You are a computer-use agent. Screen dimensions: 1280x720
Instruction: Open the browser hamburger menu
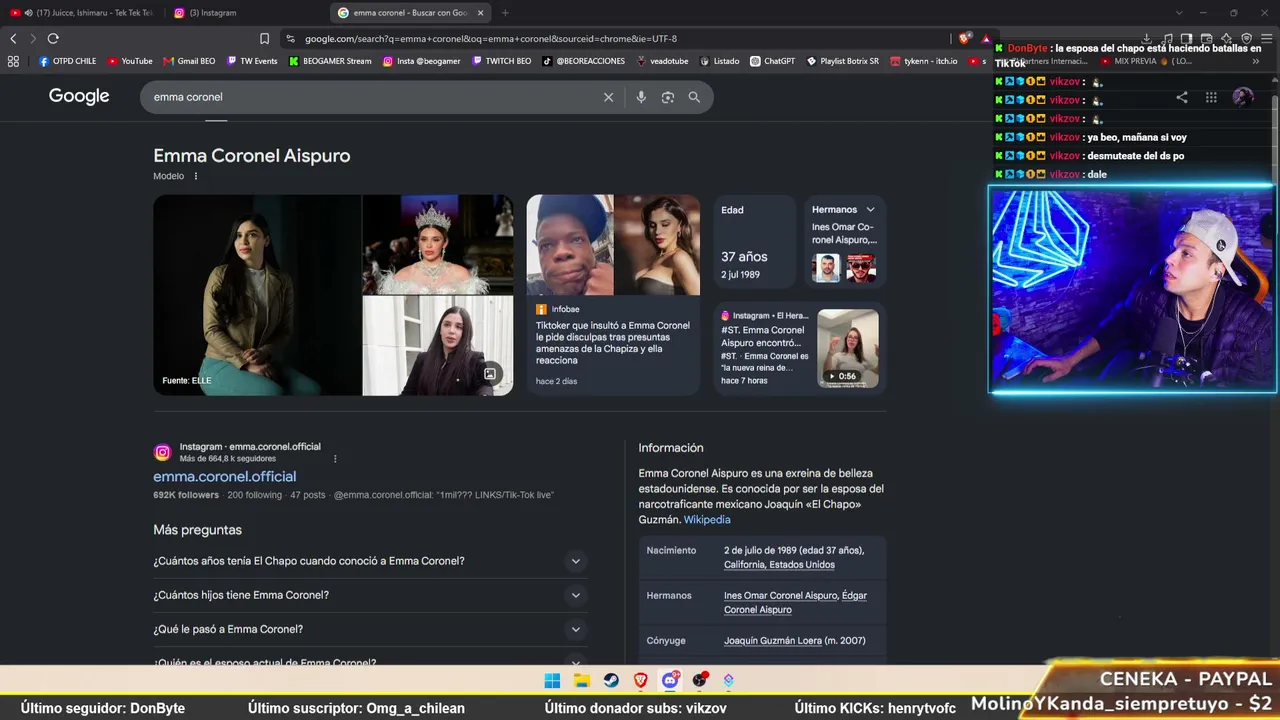pyautogui.click(x=1267, y=39)
